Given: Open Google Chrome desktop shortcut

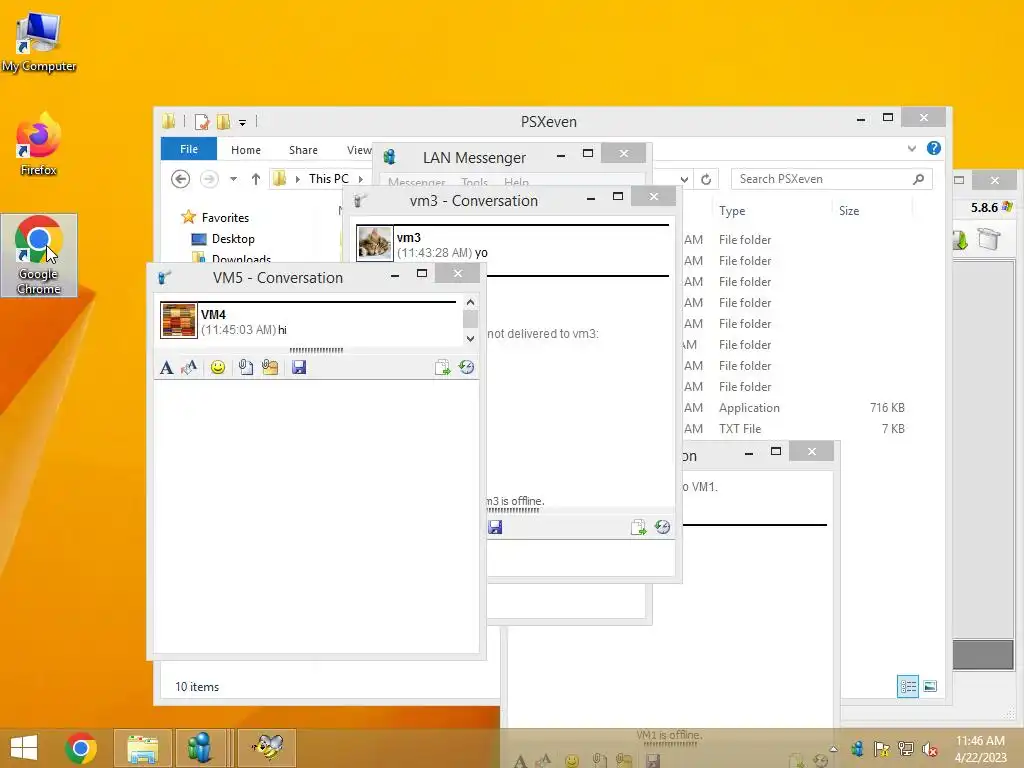Looking at the screenshot, I should click(x=39, y=255).
